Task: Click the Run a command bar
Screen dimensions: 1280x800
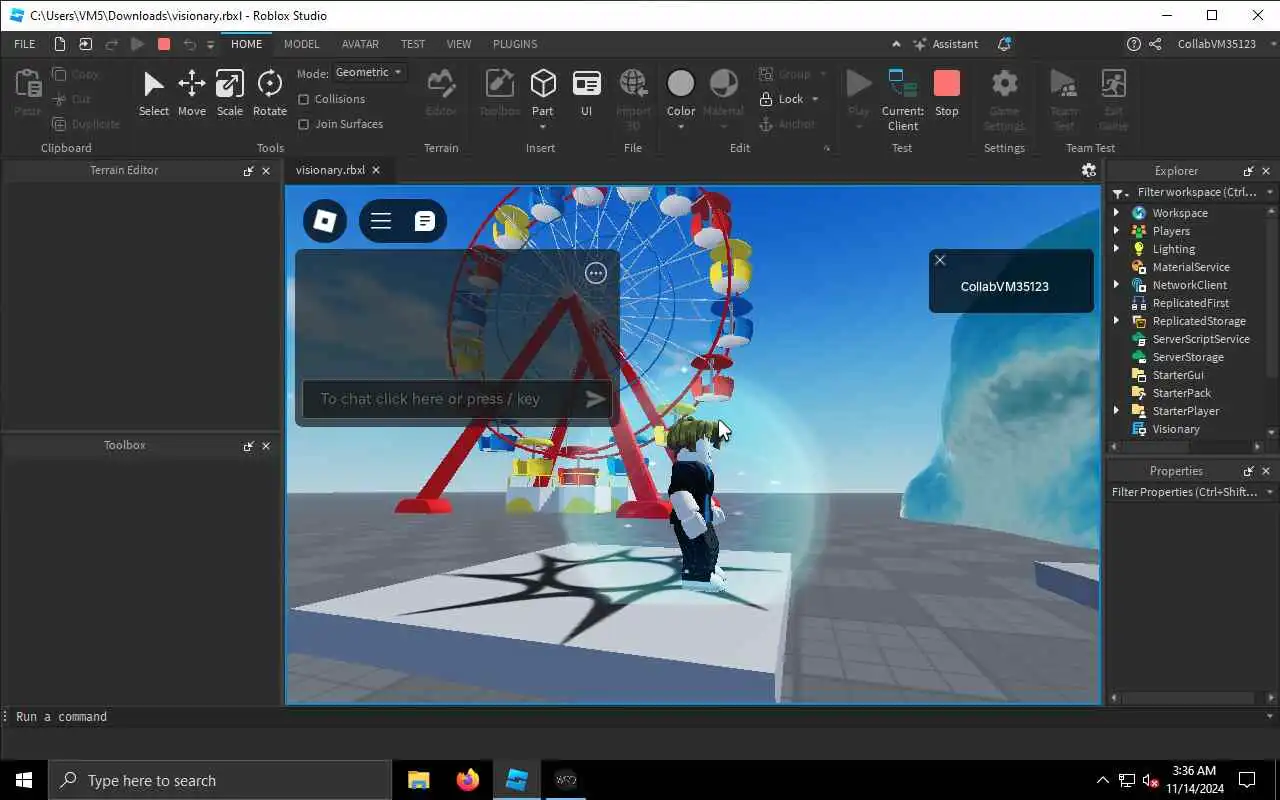Action: coord(640,717)
